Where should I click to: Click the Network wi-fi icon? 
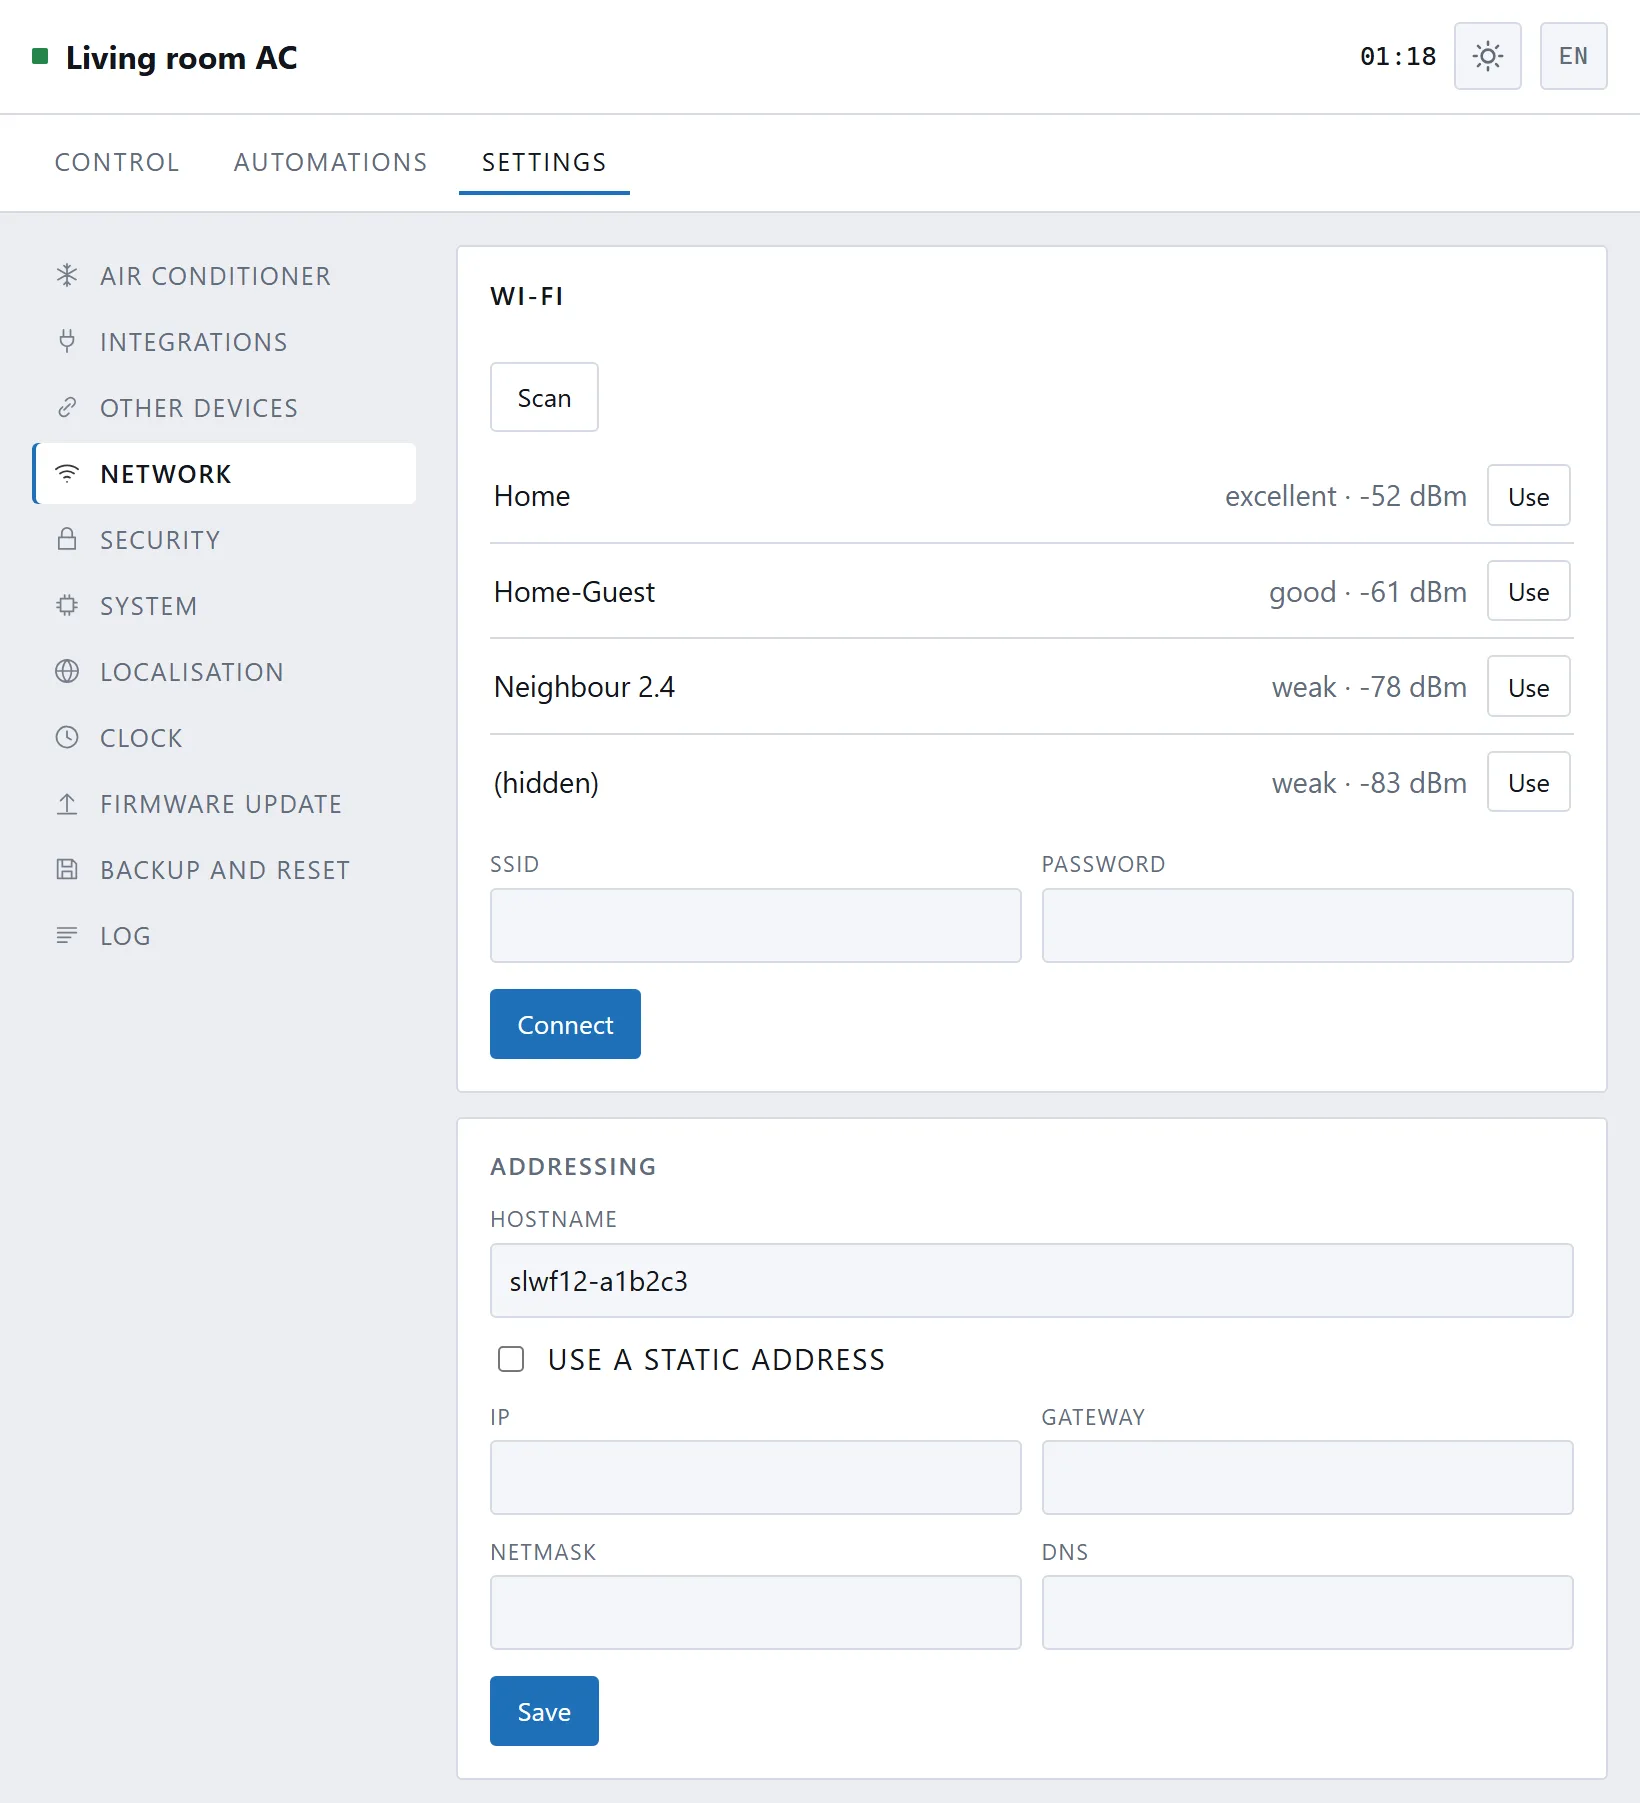click(67, 473)
